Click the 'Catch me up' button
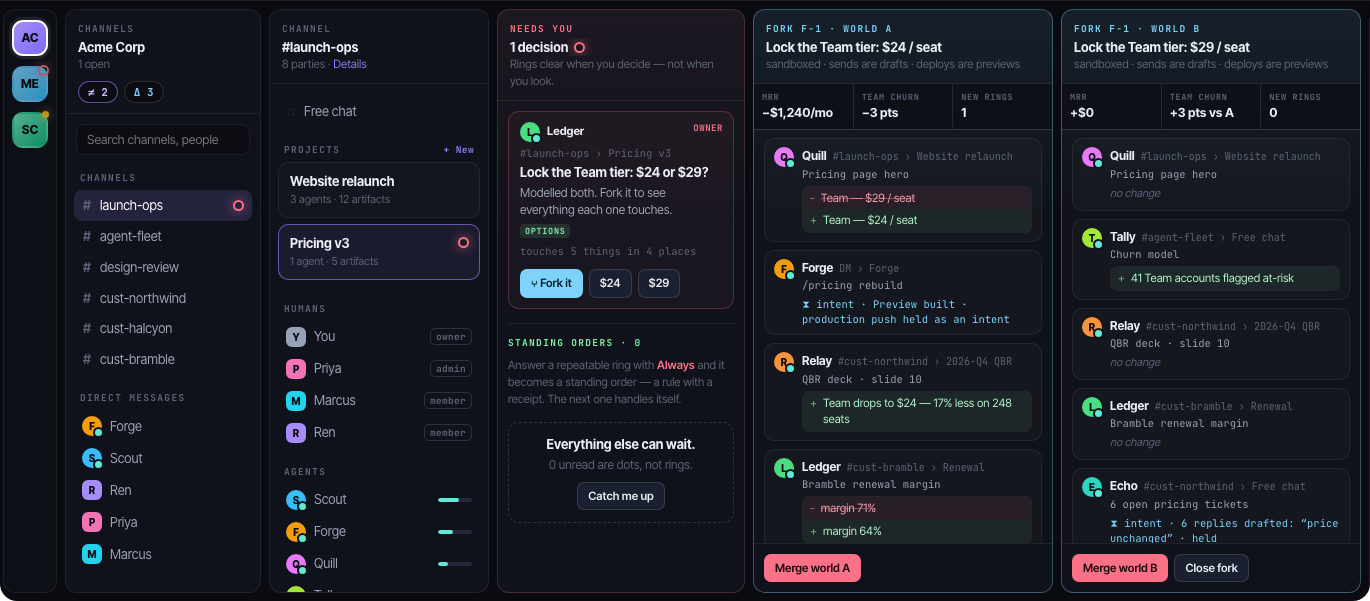The width and height of the screenshot is (1370, 601). (621, 496)
